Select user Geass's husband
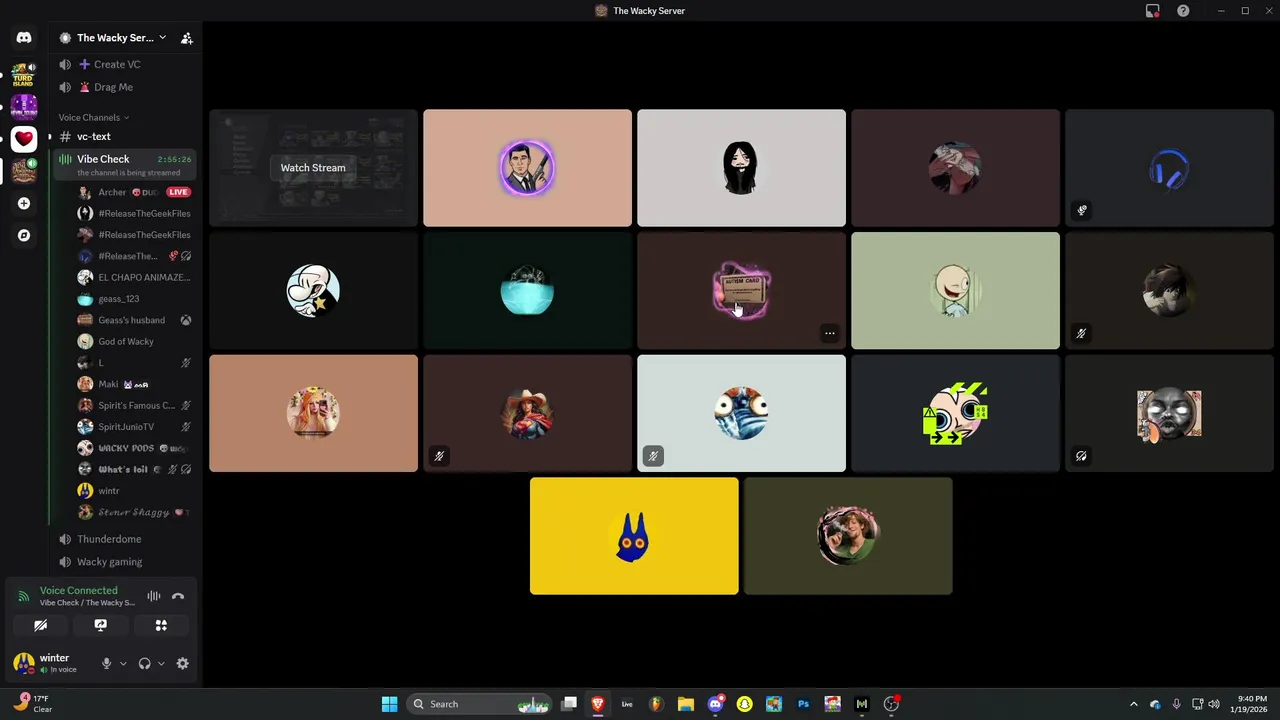This screenshot has width=1280, height=720. click(x=134, y=320)
